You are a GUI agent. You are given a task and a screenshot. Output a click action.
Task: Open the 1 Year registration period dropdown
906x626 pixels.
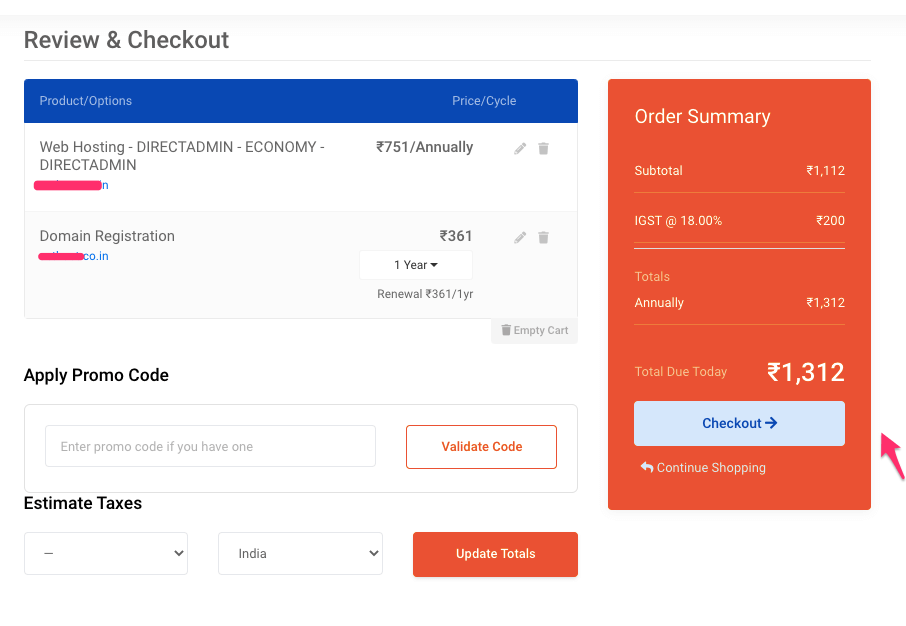(x=415, y=264)
